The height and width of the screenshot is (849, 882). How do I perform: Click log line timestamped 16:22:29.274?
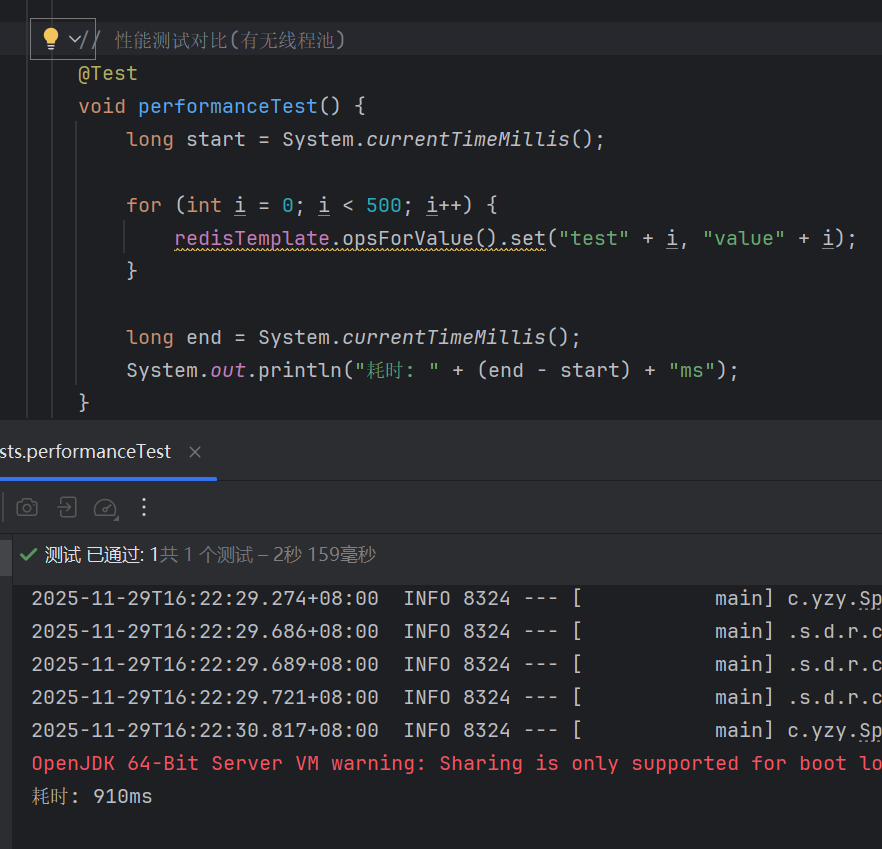point(456,599)
